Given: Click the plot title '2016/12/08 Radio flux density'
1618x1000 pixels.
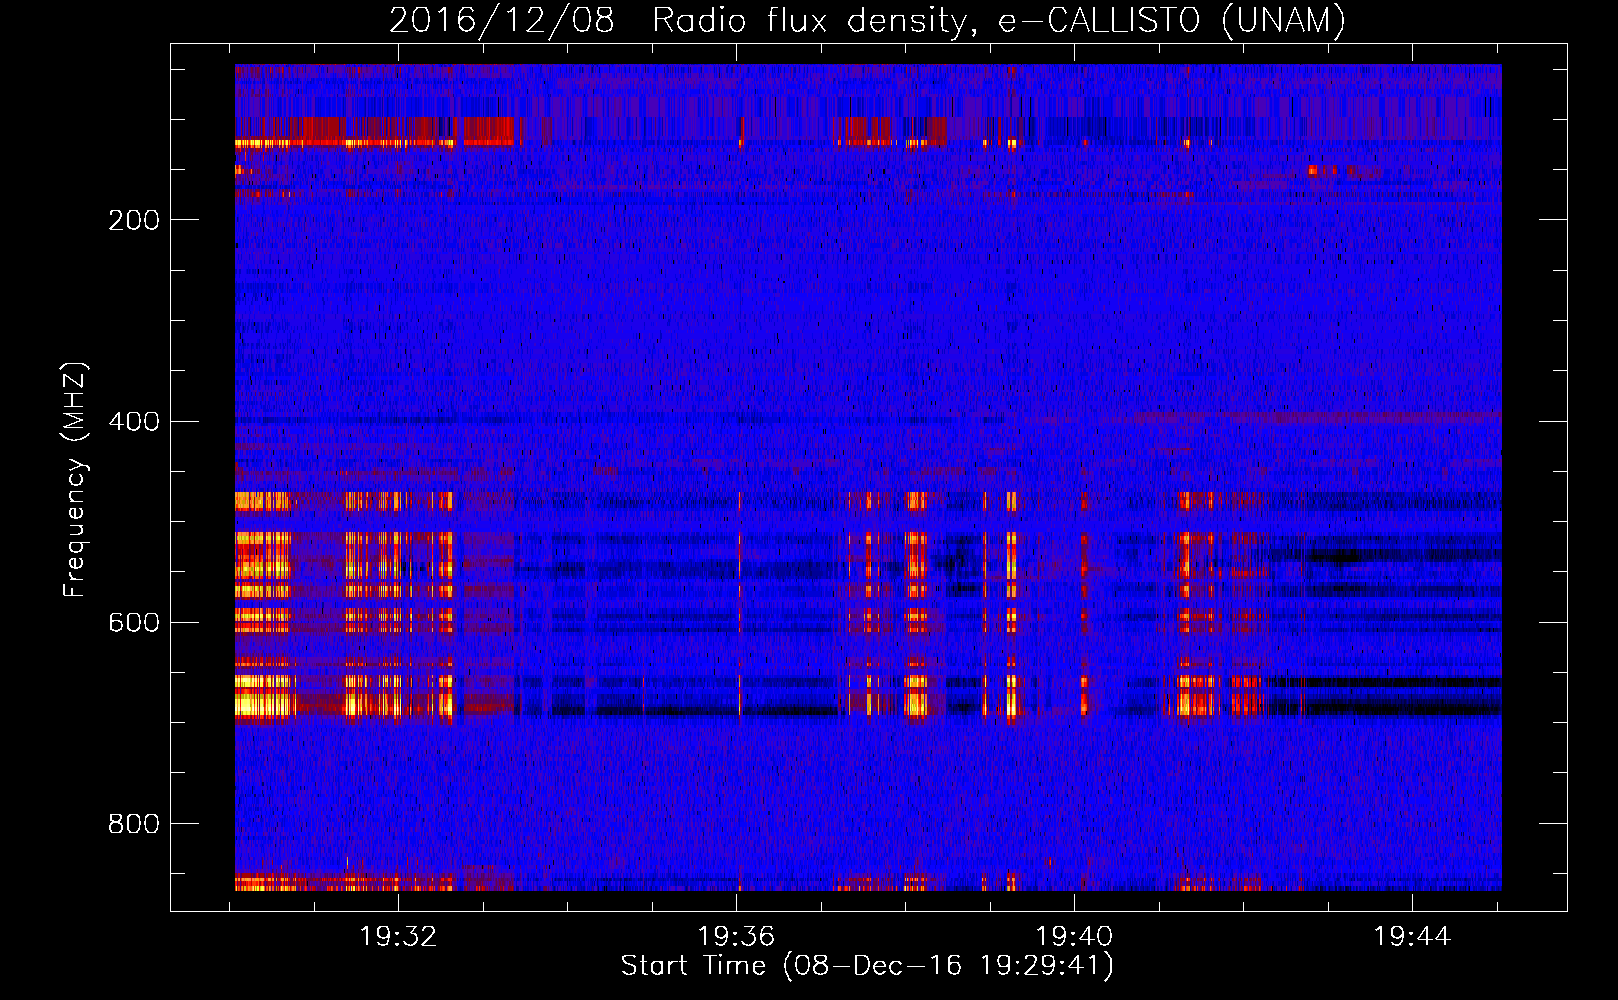Looking at the screenshot, I should 868,20.
